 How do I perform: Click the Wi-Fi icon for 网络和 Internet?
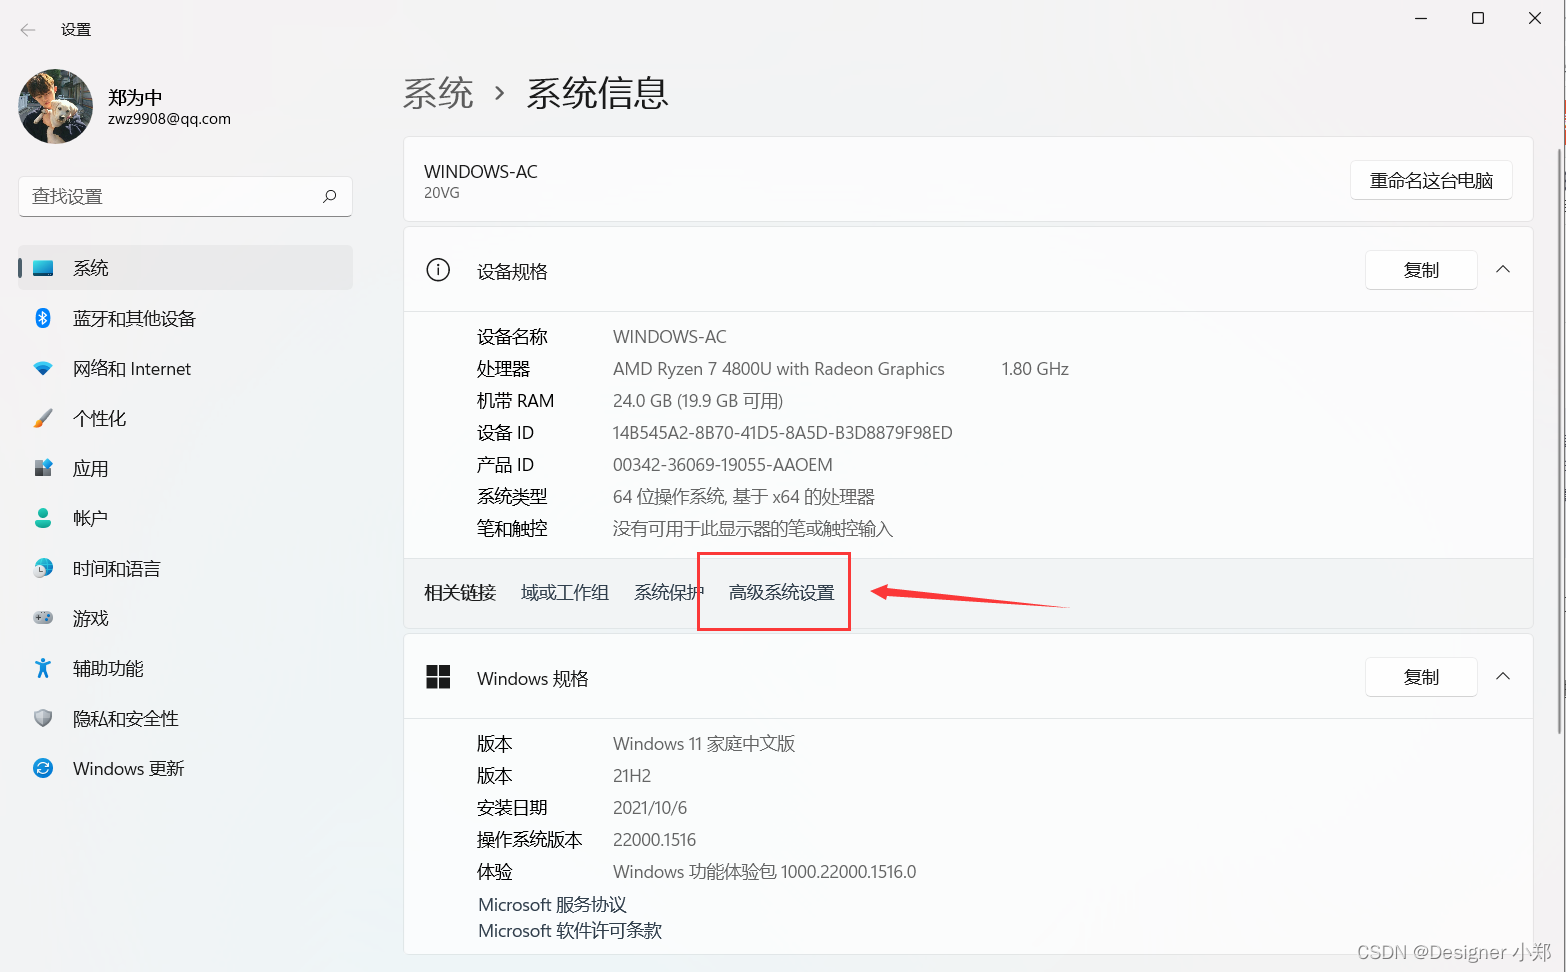(x=43, y=368)
